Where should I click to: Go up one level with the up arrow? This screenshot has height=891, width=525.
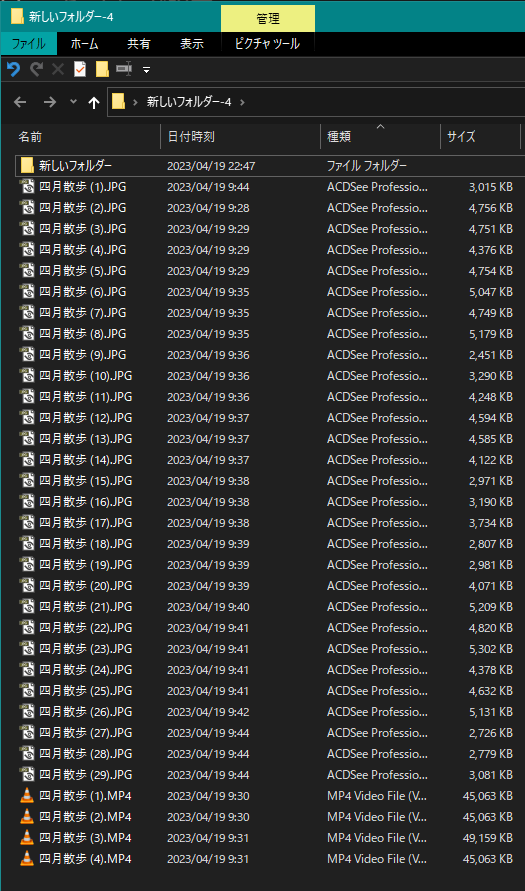[94, 102]
